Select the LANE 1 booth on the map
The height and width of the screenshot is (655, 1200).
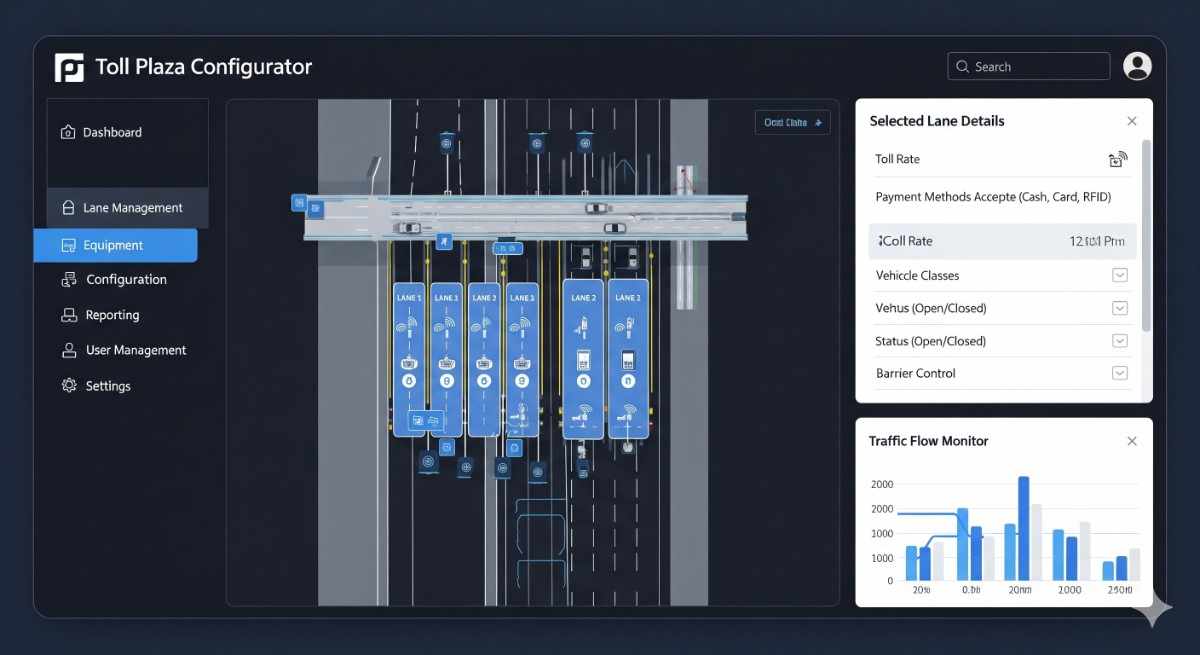click(x=409, y=358)
